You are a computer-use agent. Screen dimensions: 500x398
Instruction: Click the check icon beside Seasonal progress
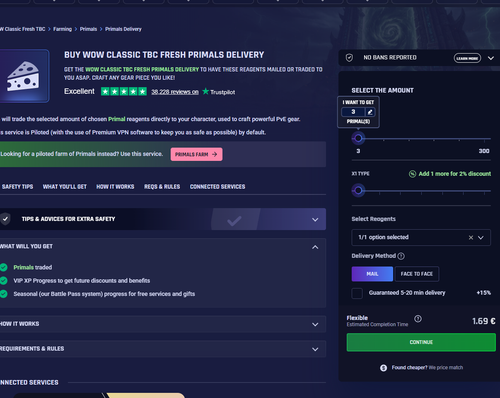3,294
